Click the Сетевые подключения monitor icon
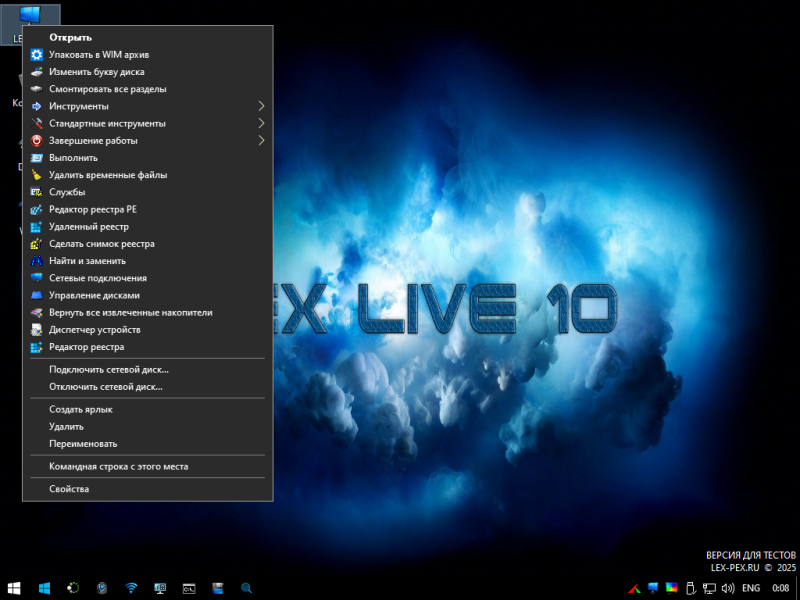Screen dimensions: 800x600 coord(37,278)
